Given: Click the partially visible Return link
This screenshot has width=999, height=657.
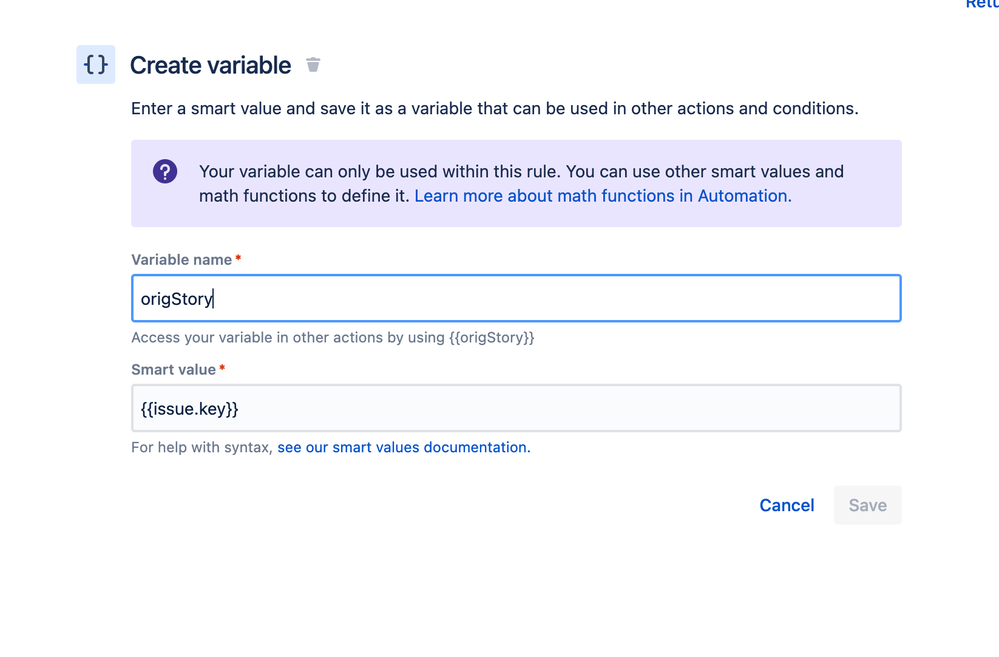Looking at the screenshot, I should [982, 4].
